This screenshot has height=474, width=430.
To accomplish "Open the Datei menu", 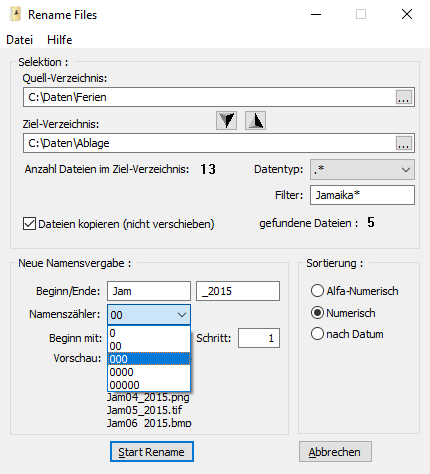I will [19, 40].
